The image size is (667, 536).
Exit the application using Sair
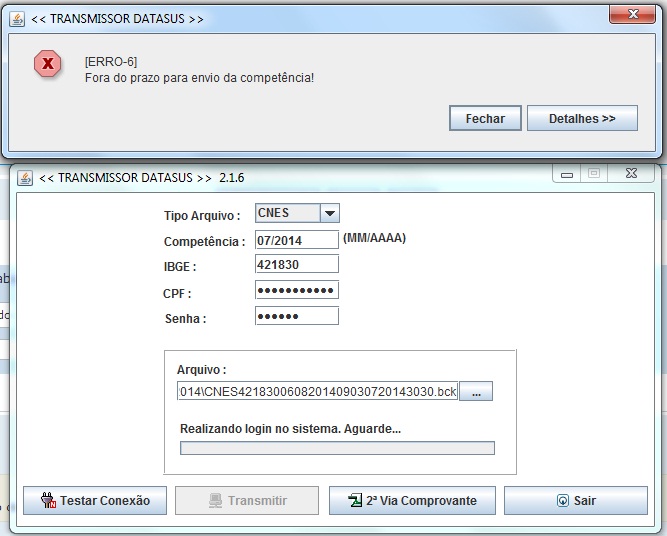coord(575,501)
